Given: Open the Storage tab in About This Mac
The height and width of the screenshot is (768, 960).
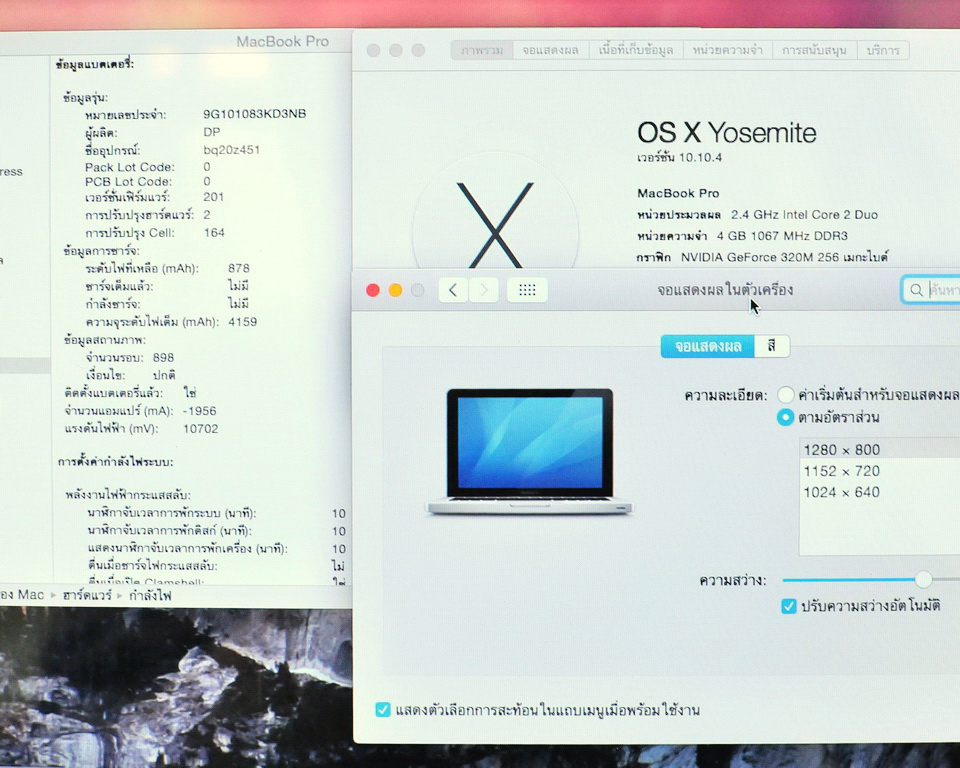Looking at the screenshot, I should click(x=636, y=50).
